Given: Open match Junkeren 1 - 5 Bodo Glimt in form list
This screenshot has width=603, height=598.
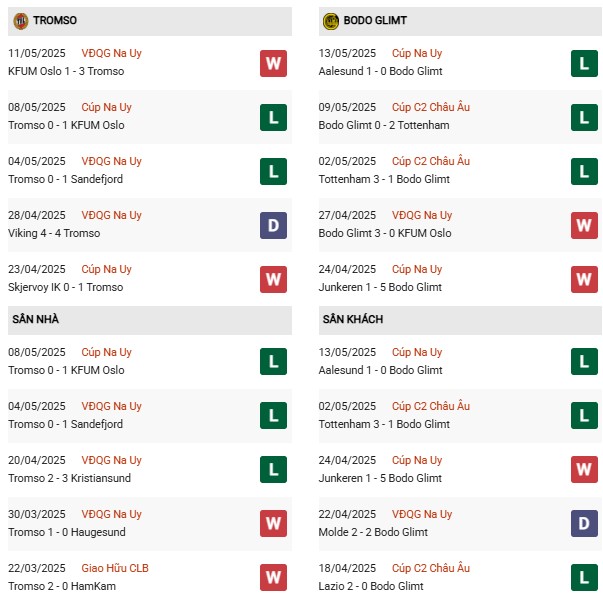Looking at the screenshot, I should point(380,287).
